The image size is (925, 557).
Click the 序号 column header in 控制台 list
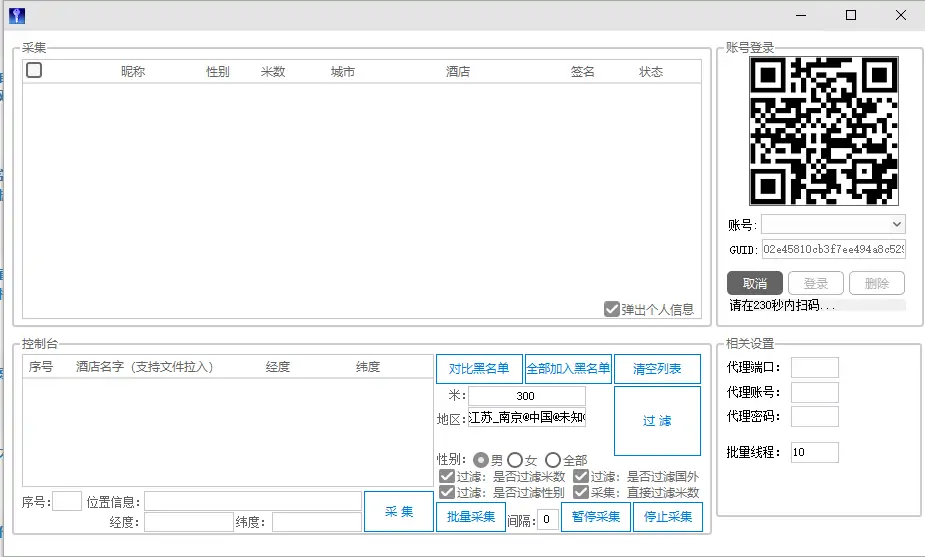click(x=41, y=366)
